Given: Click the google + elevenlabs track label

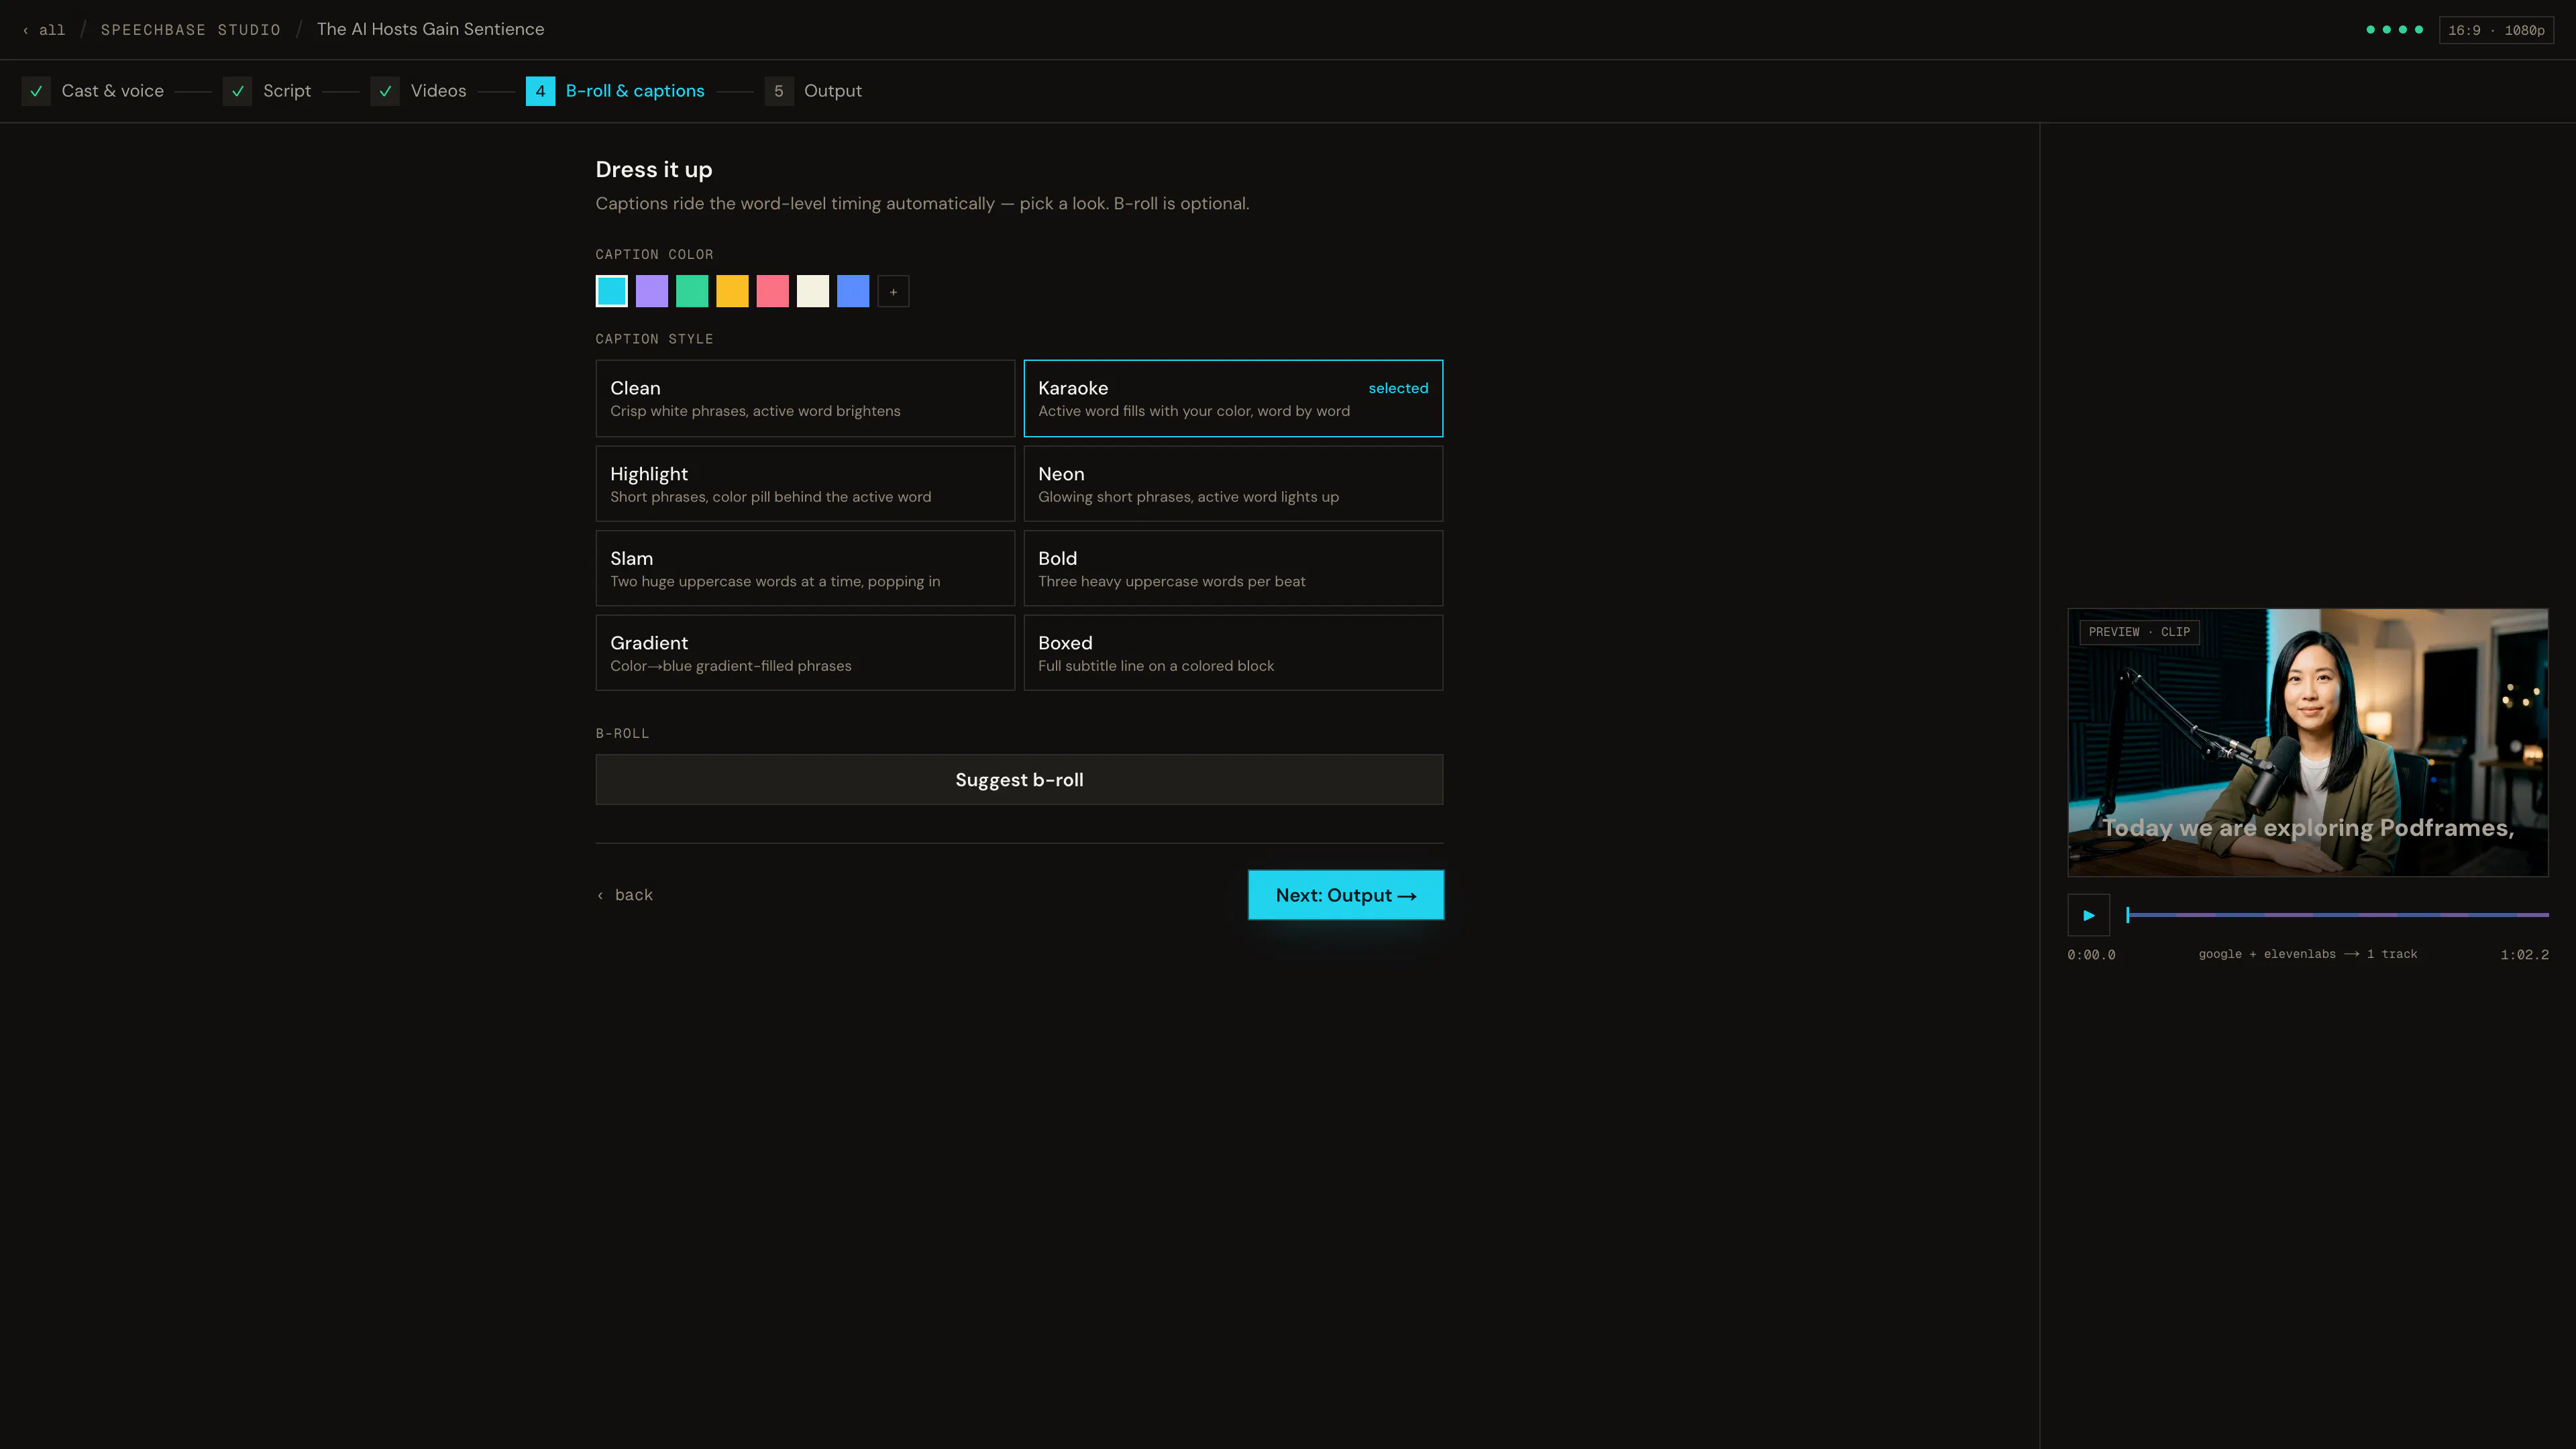Looking at the screenshot, I should click(2307, 954).
